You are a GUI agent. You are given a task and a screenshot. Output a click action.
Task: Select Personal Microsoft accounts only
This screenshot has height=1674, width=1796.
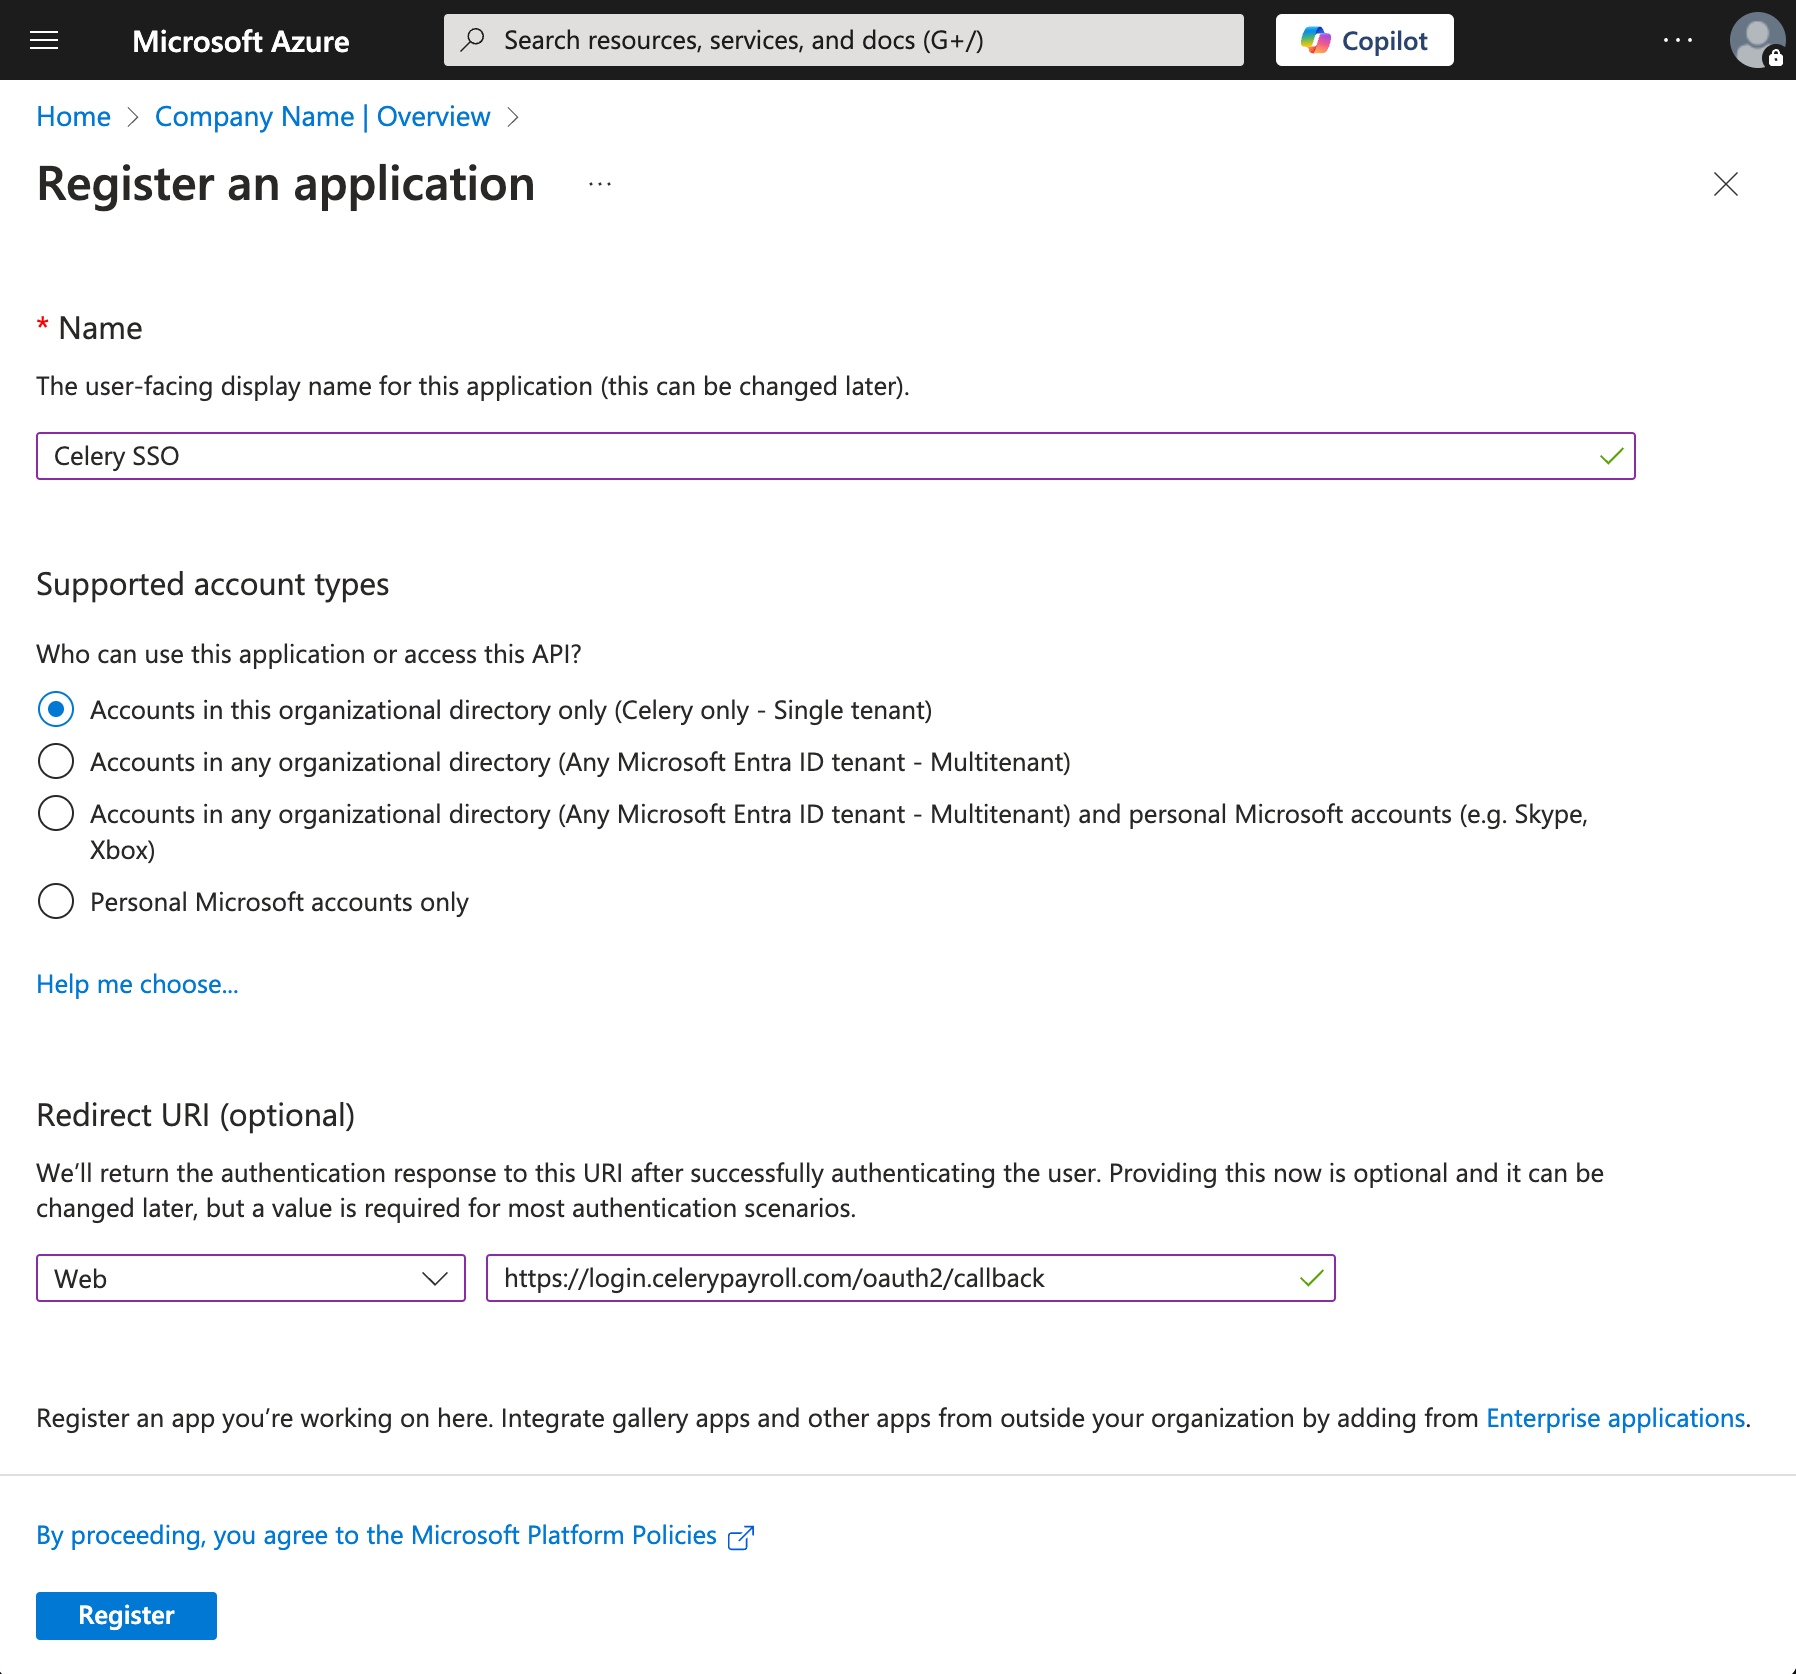point(56,902)
